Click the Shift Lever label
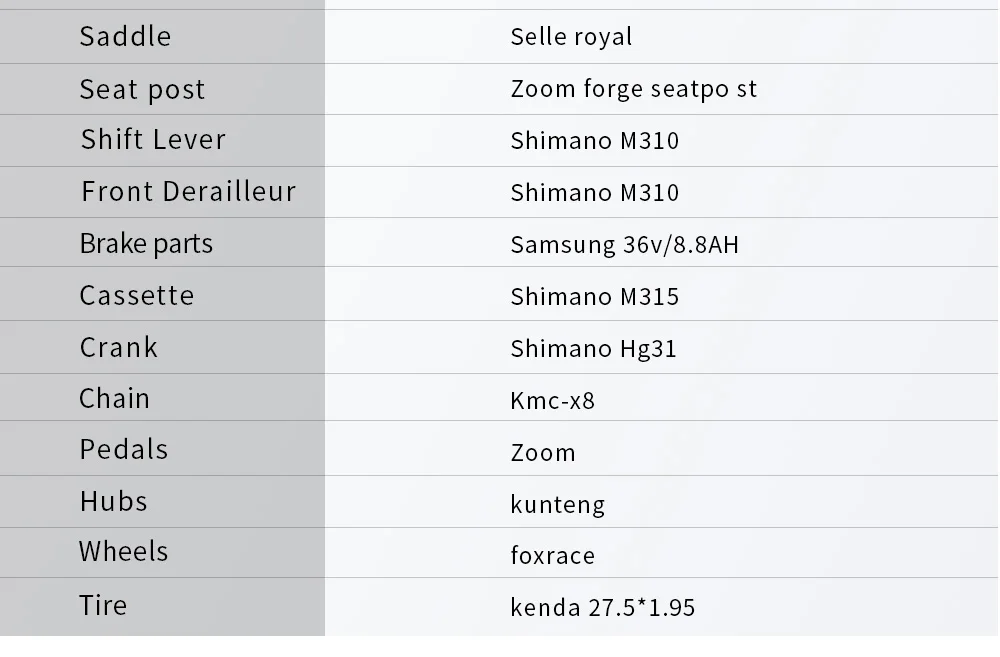The image size is (1000, 657). (153, 140)
